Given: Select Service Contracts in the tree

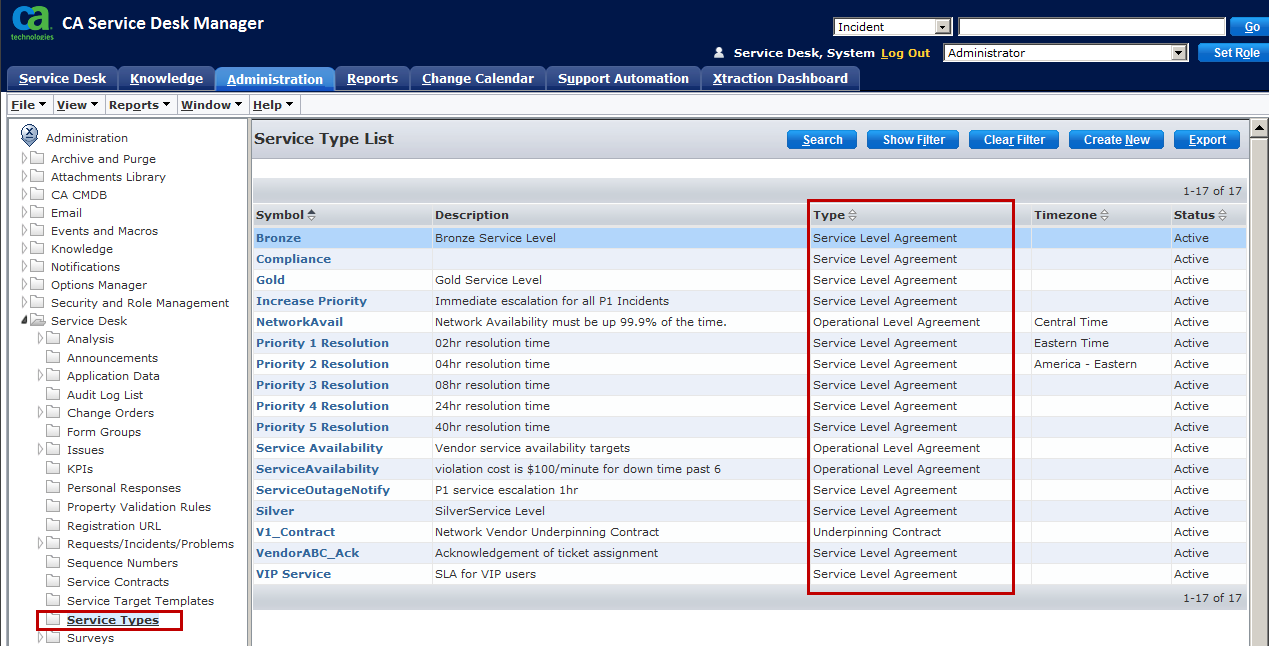Looking at the screenshot, I should [118, 582].
